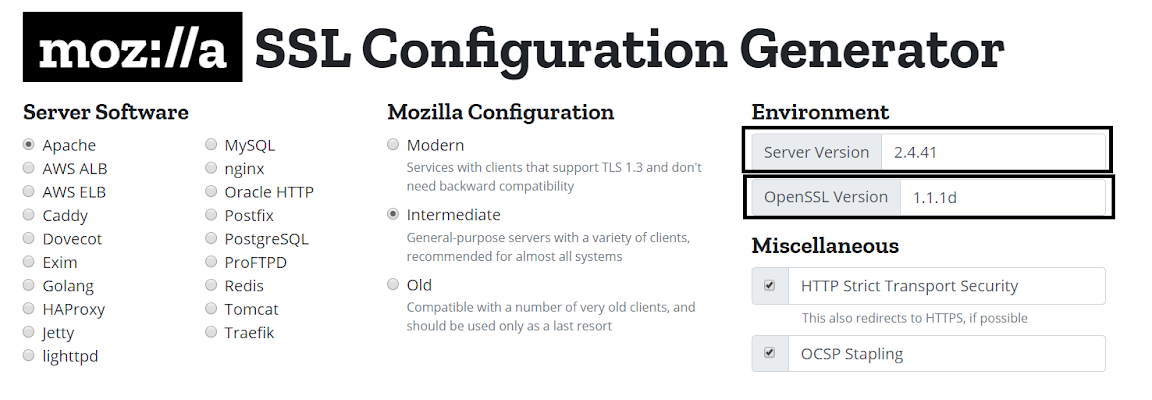Screen dimensions: 1152x400
Task: Choose nginx as server software
Action: (211, 169)
